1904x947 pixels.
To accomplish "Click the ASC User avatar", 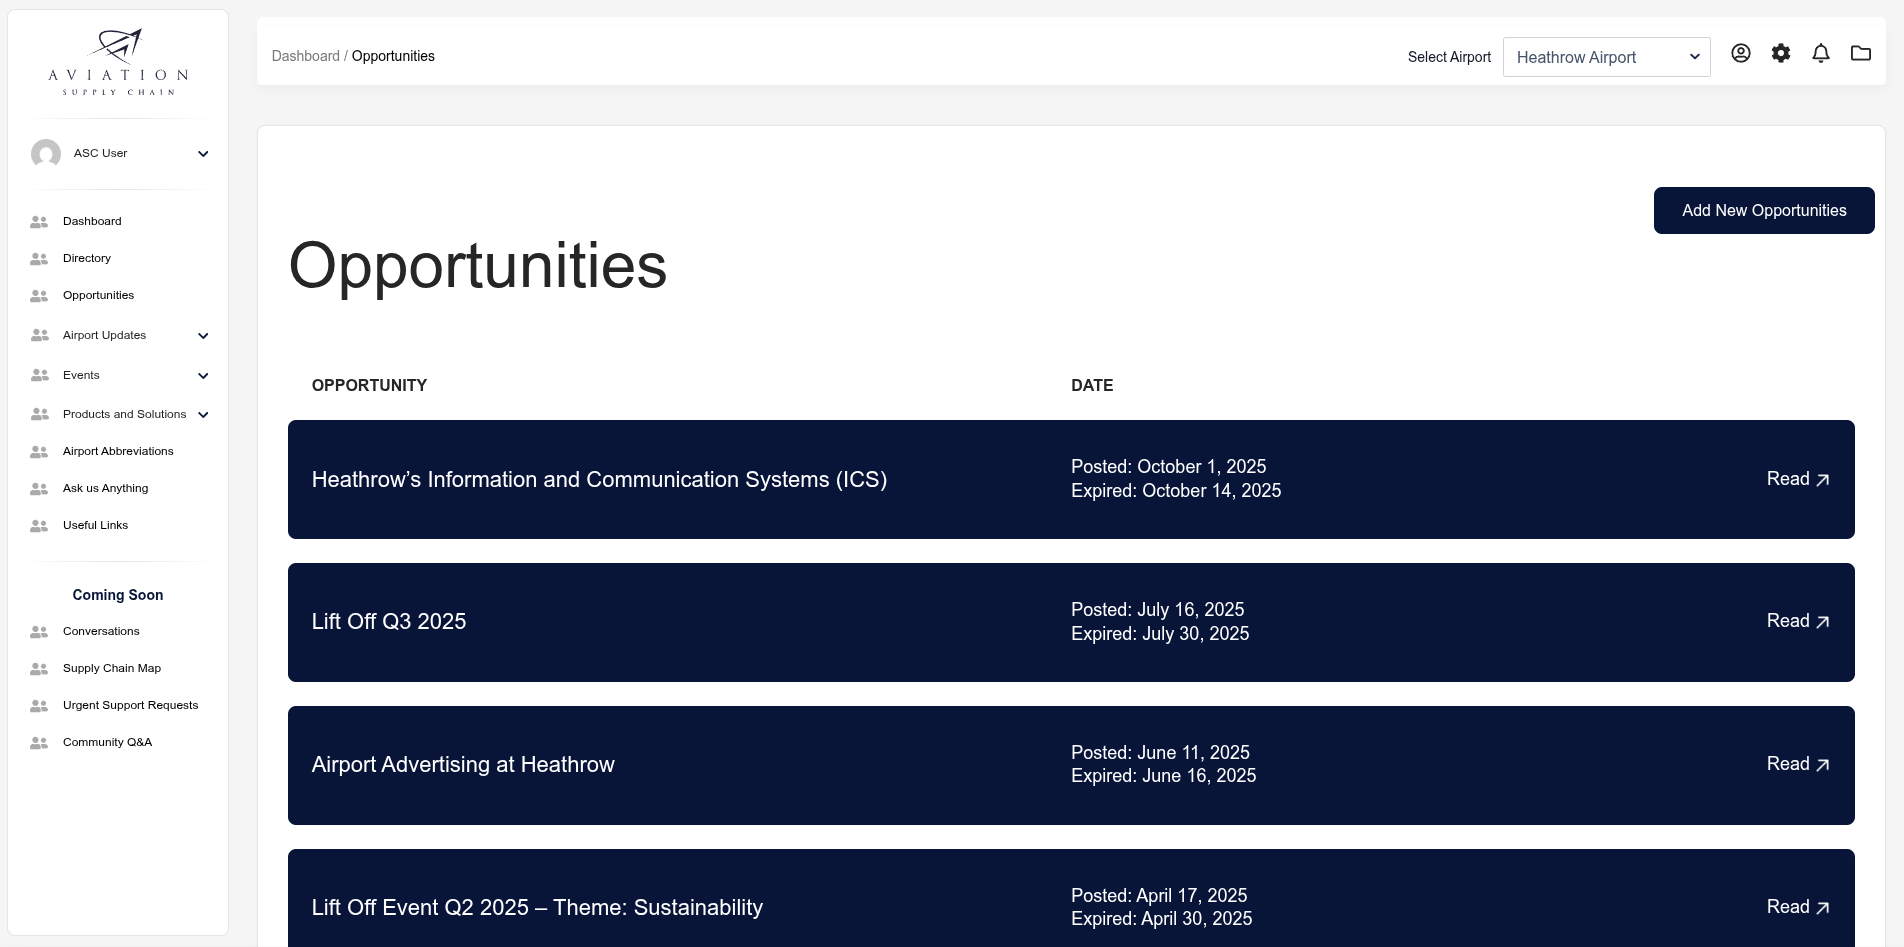I will pyautogui.click(x=46, y=154).
